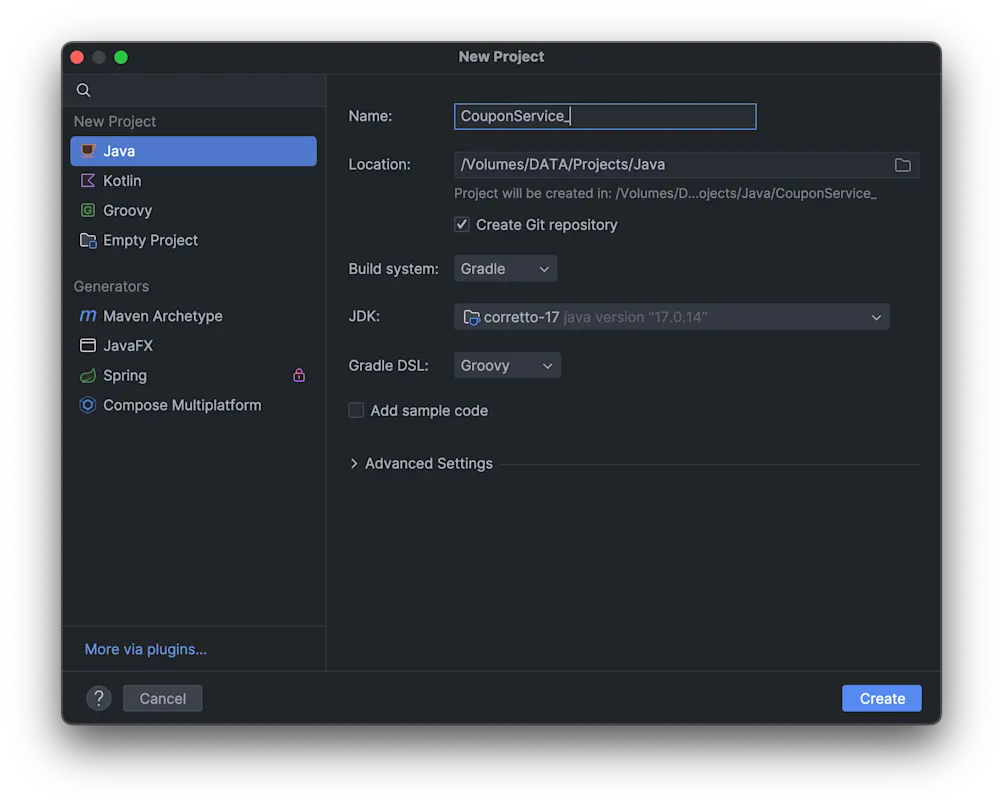The height and width of the screenshot is (806, 1003).
Task: Select the JavaFX generator icon
Action: (x=88, y=346)
